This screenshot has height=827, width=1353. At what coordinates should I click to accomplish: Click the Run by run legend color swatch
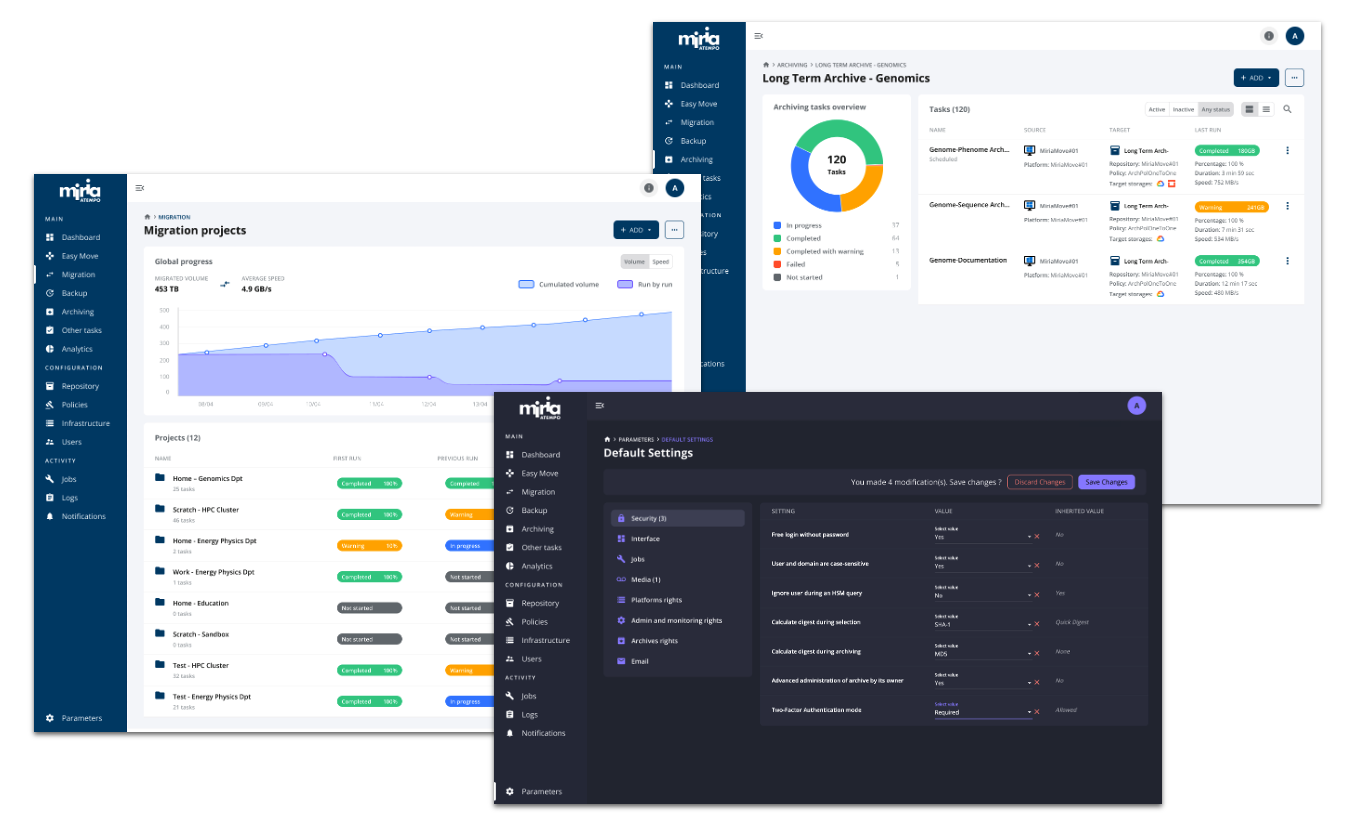coord(625,284)
